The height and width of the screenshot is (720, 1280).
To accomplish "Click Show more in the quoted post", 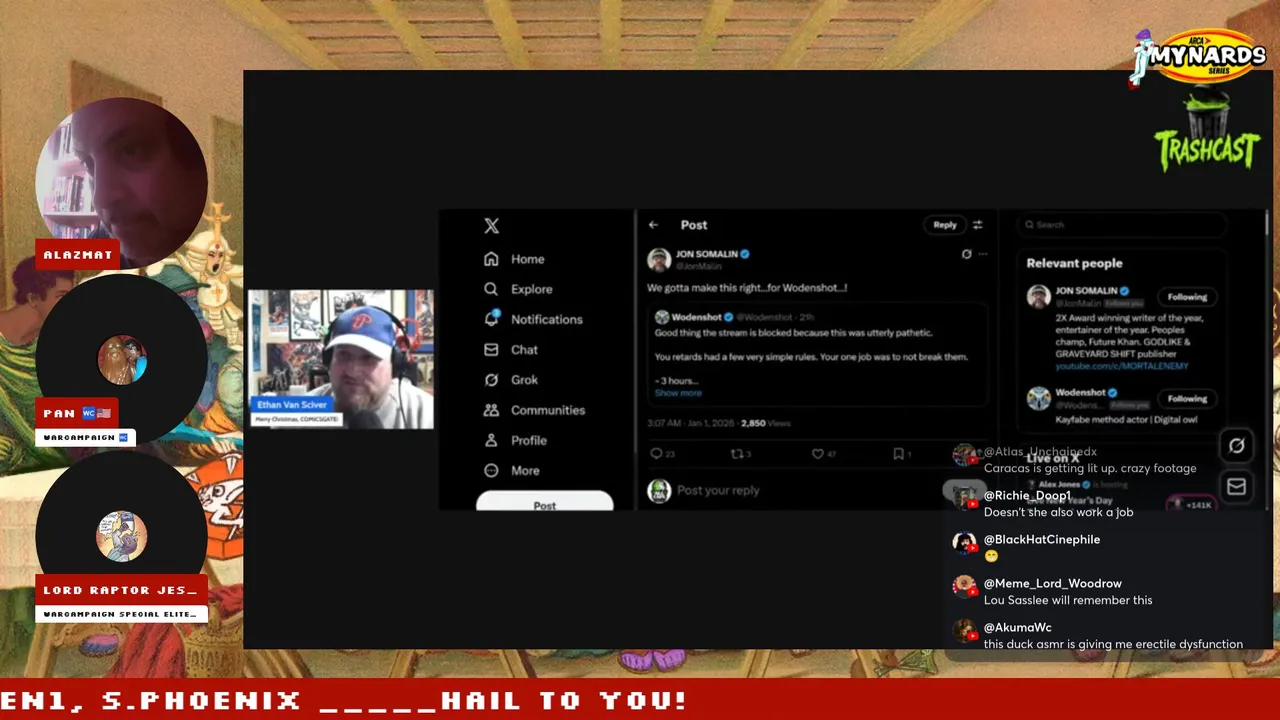I will [x=678, y=393].
